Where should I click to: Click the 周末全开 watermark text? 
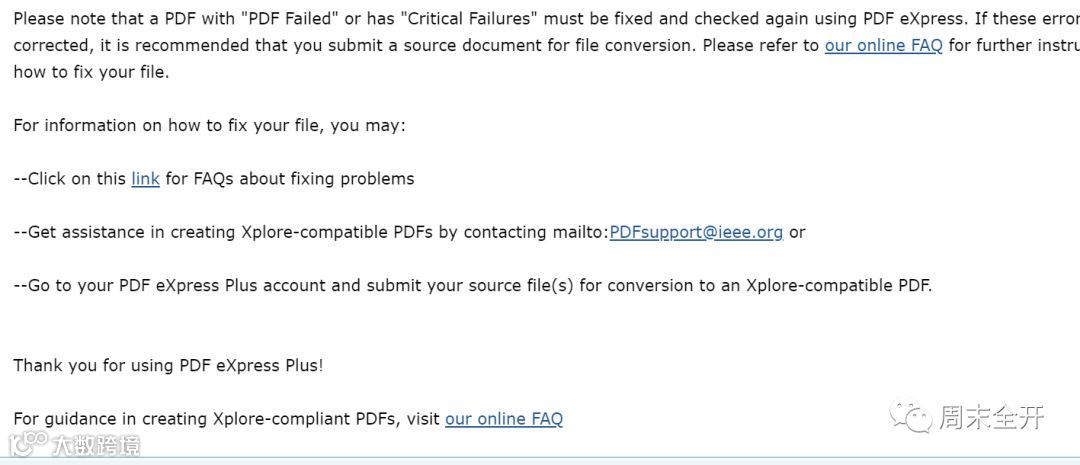pyautogui.click(x=990, y=417)
